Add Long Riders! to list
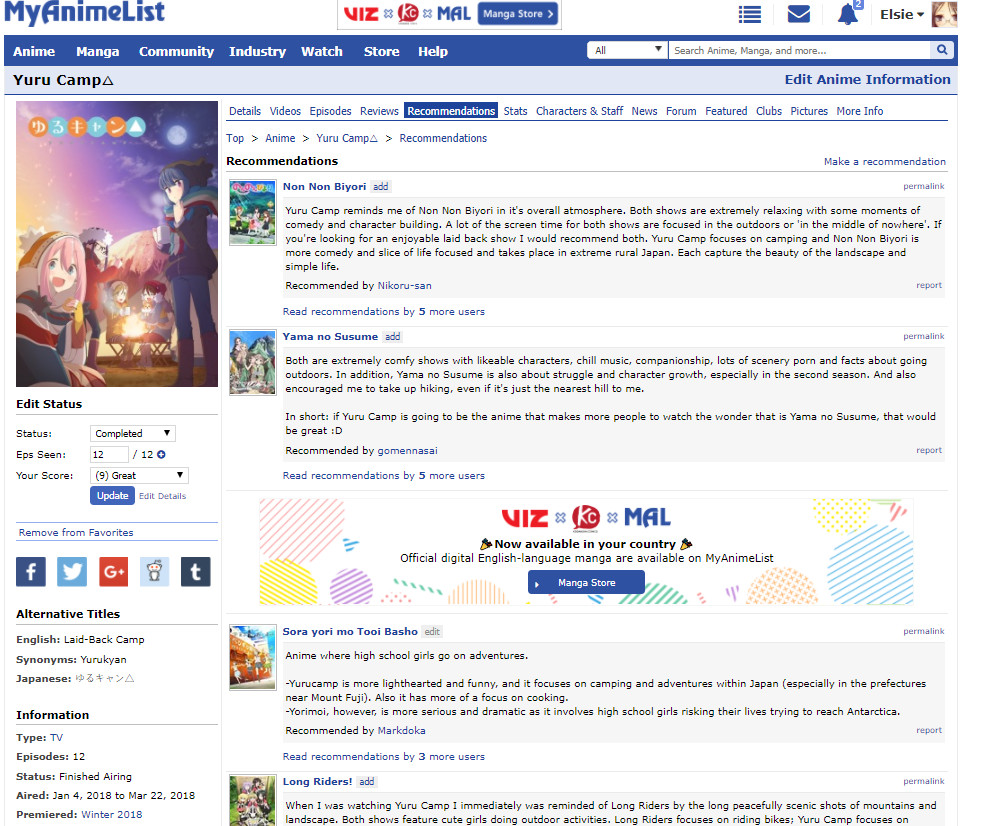 pyautogui.click(x=366, y=781)
